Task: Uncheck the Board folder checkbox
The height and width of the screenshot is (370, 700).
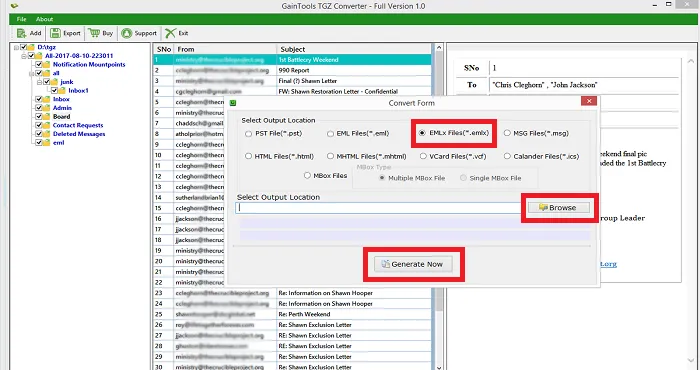Action: [x=39, y=116]
